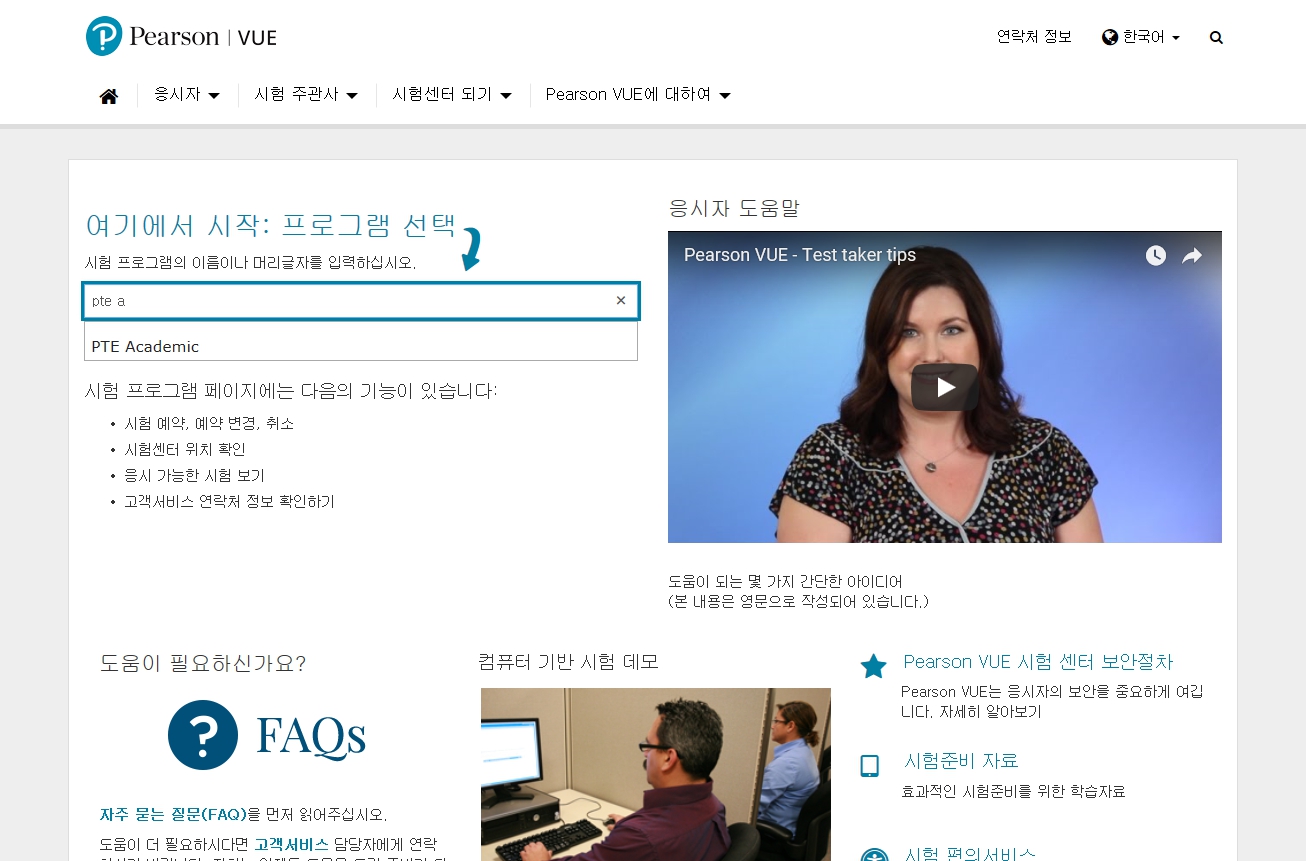Click the FAQs question mark icon

click(203, 735)
